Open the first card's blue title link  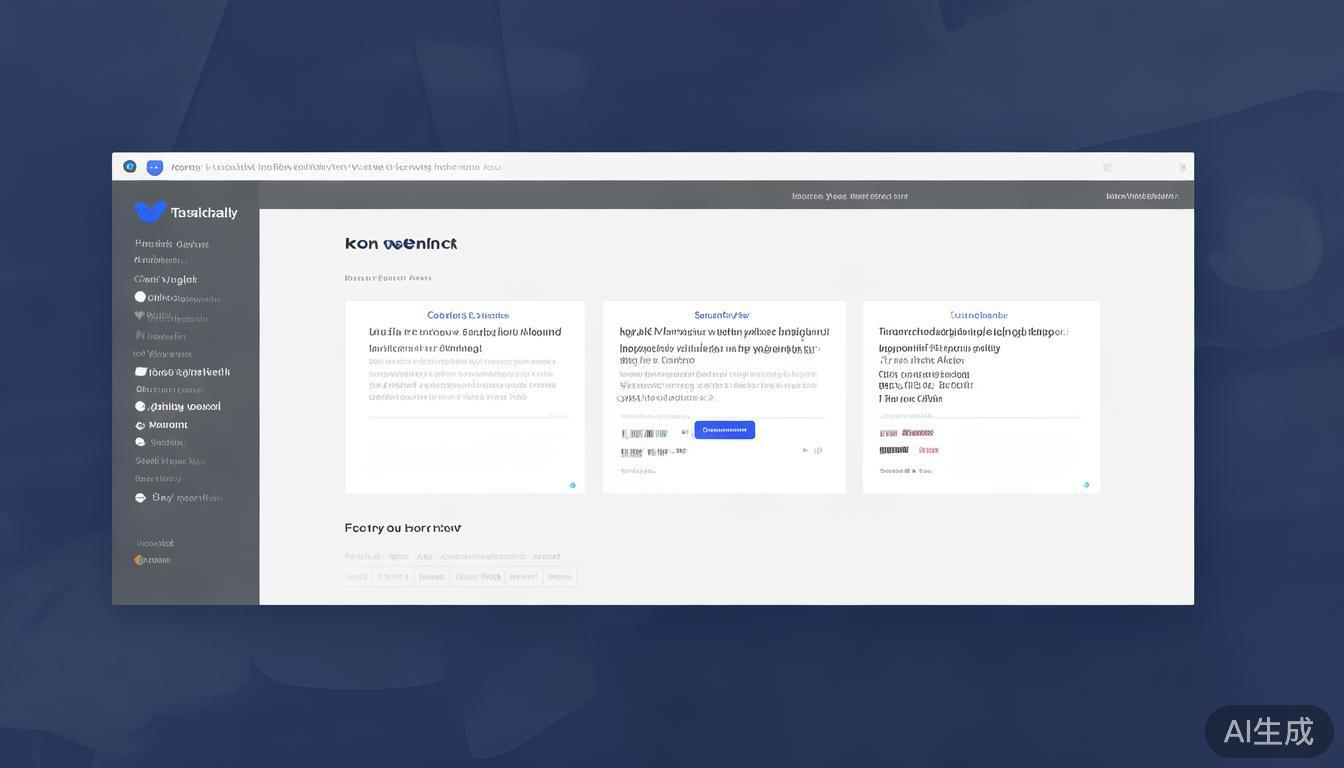[x=467, y=315]
